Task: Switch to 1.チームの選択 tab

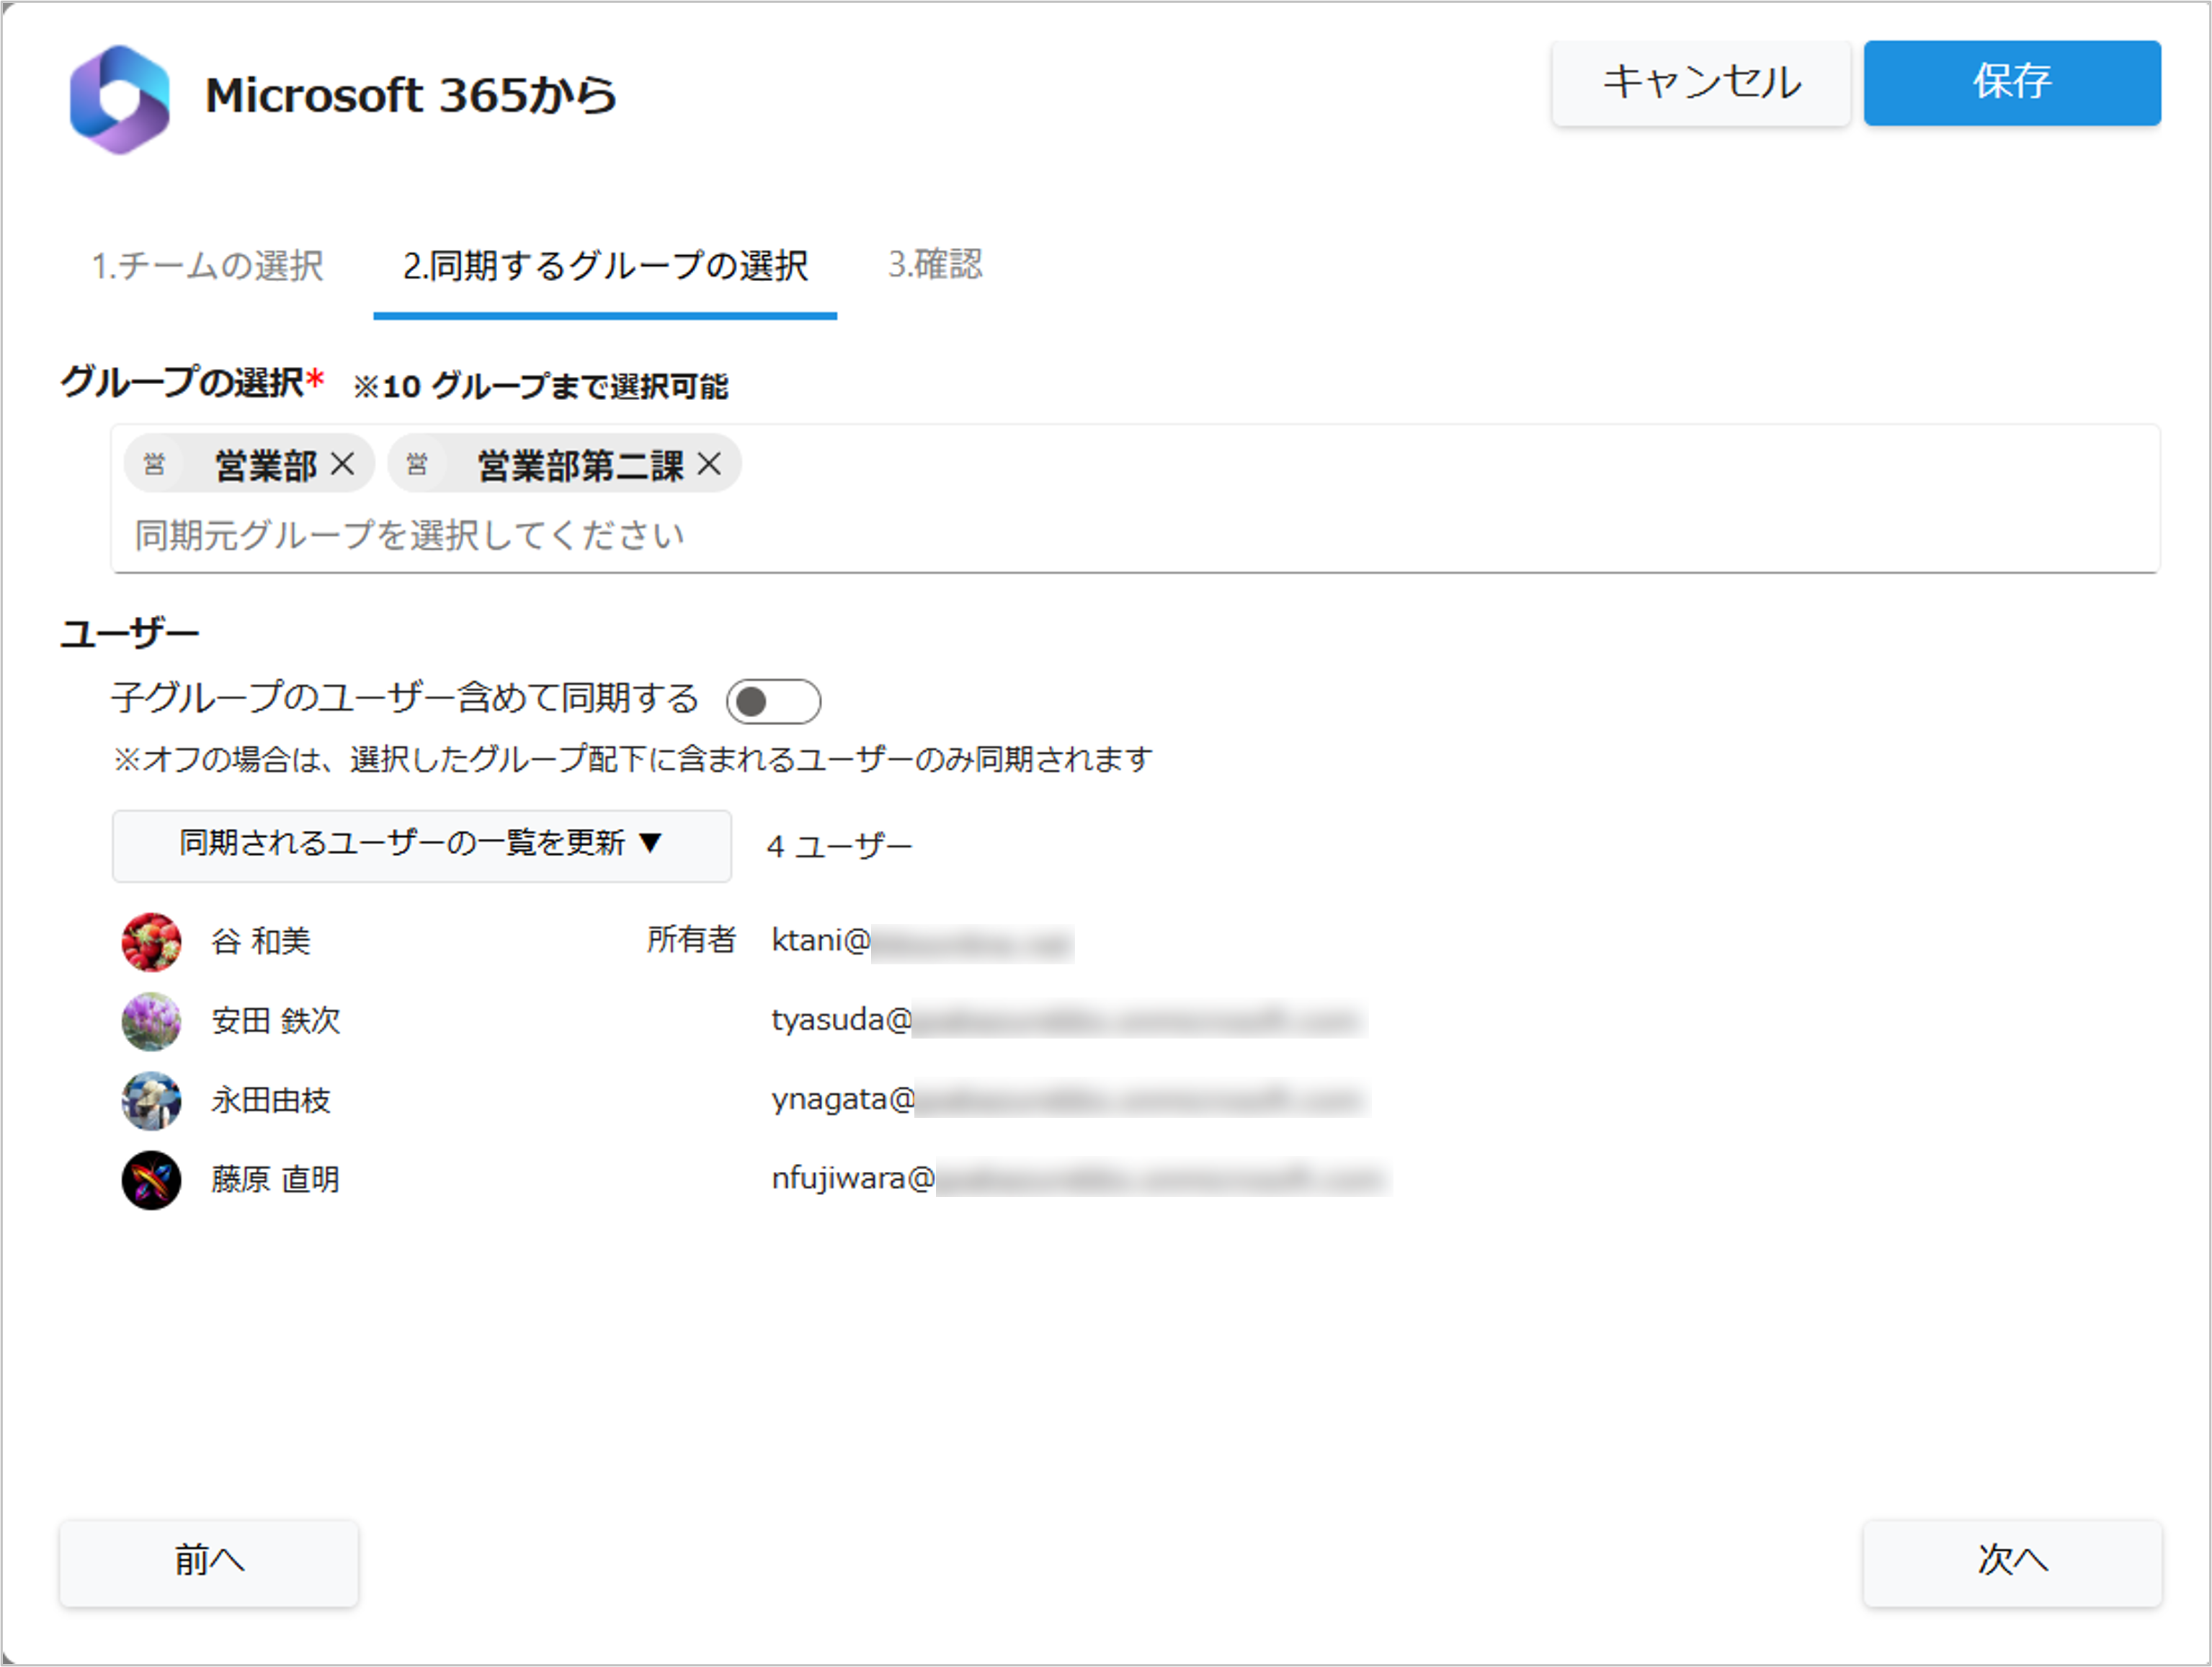Action: click(x=207, y=266)
